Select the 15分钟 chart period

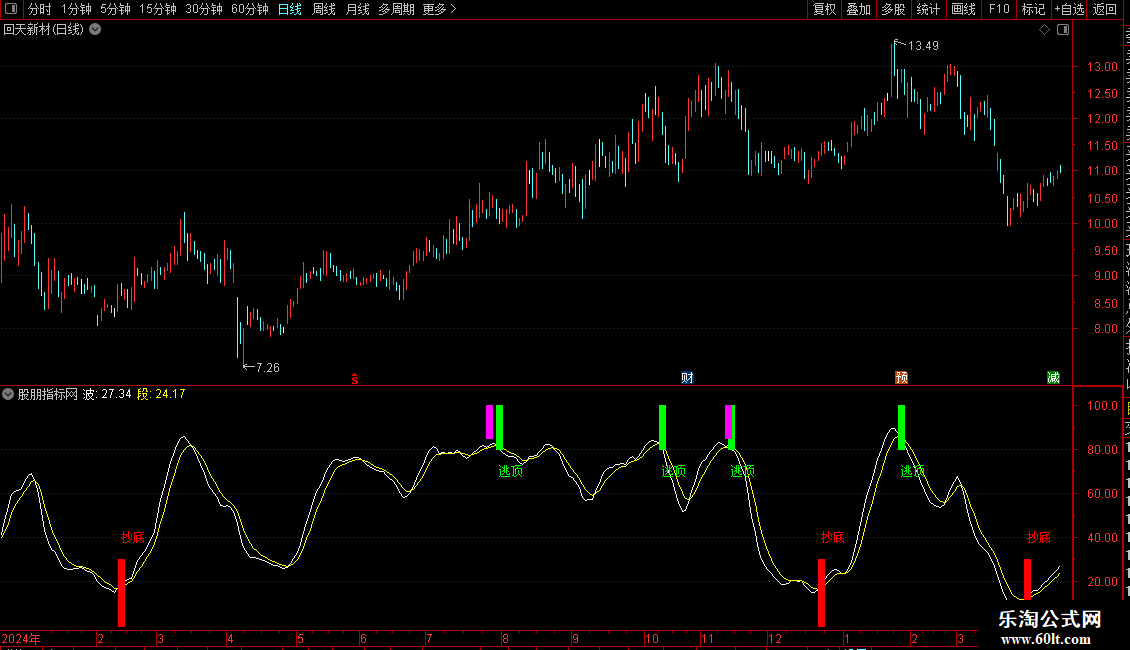tap(158, 9)
